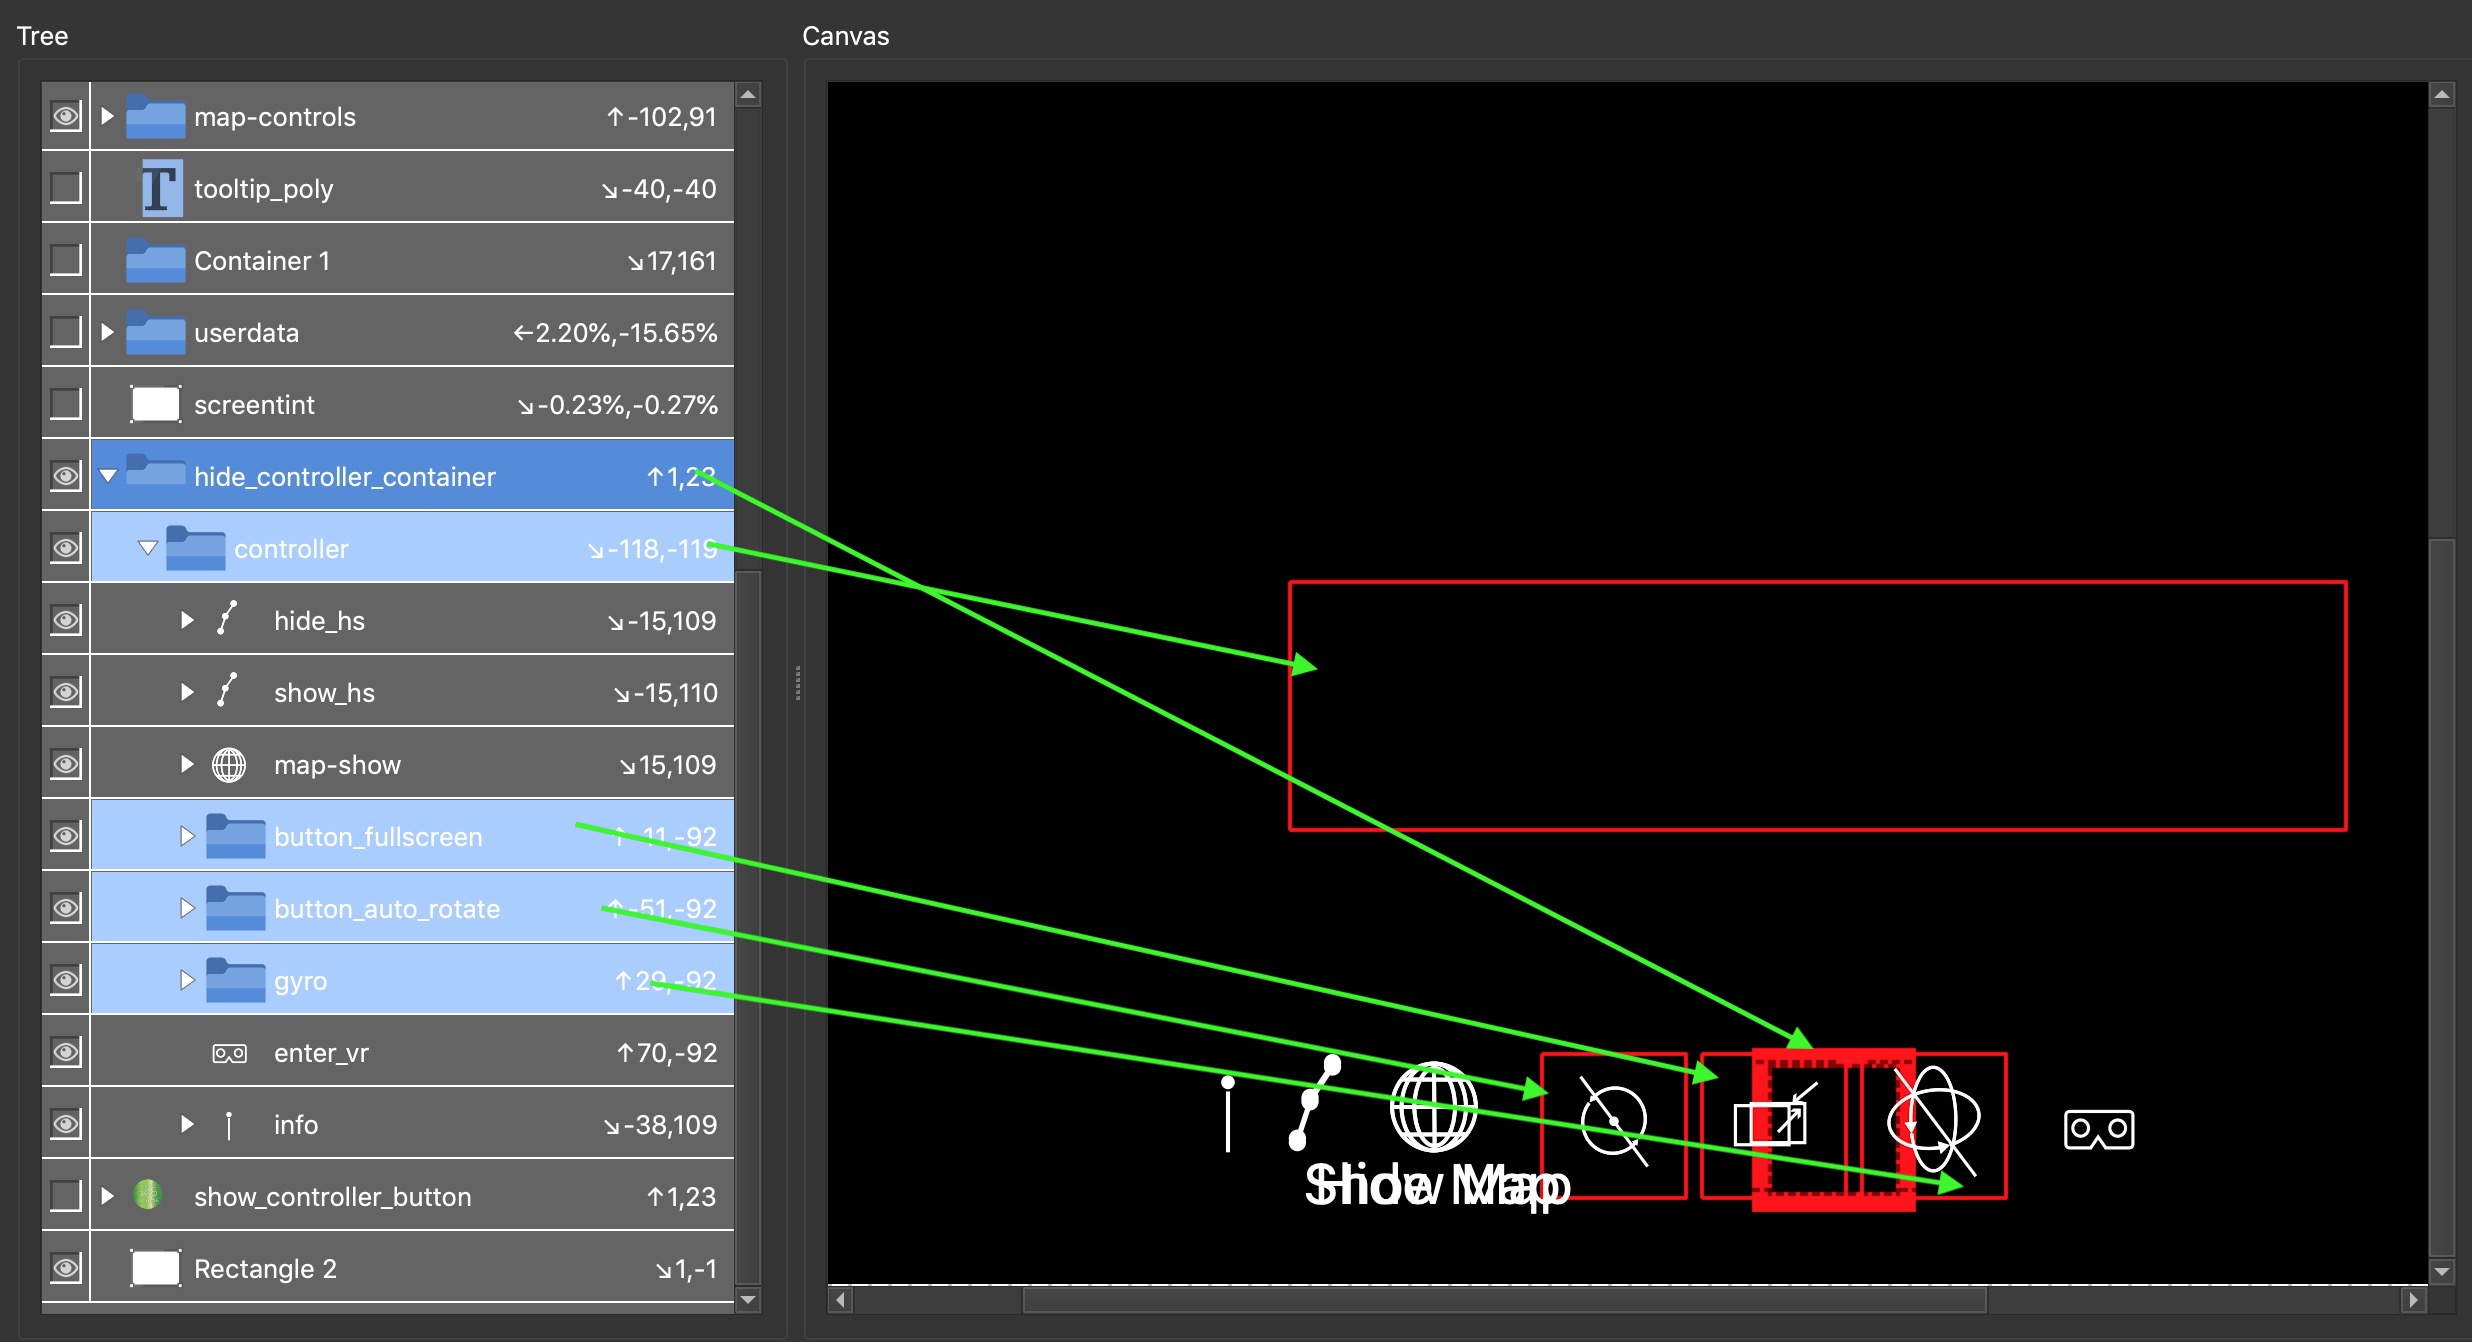Viewport: 2472px width, 1342px height.
Task: Show the tooltip_poly element via its checkbox
Action: click(66, 188)
